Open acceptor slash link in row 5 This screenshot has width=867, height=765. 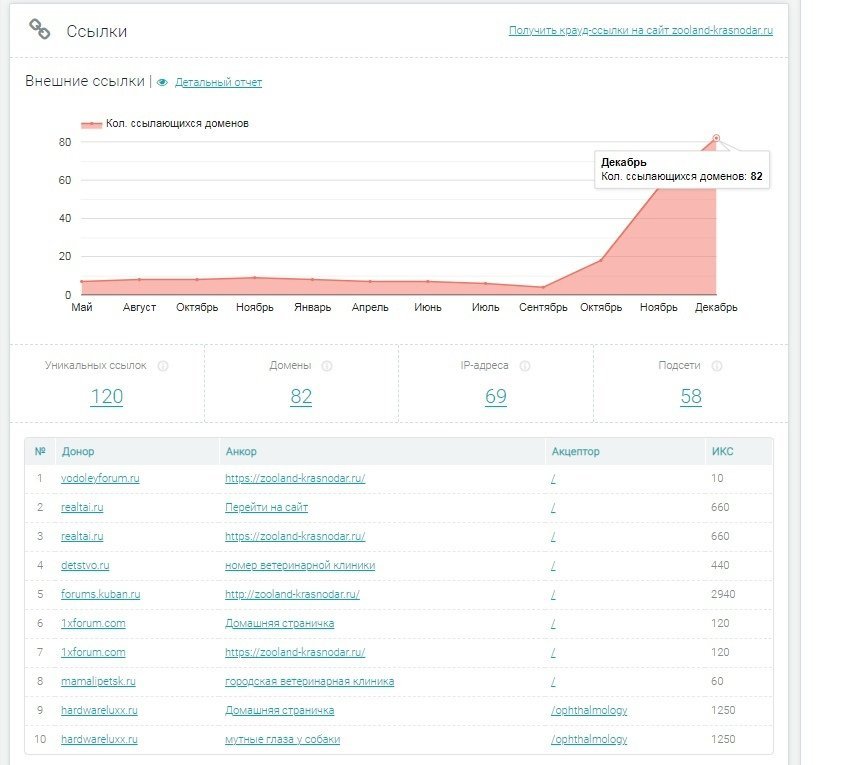coord(553,595)
